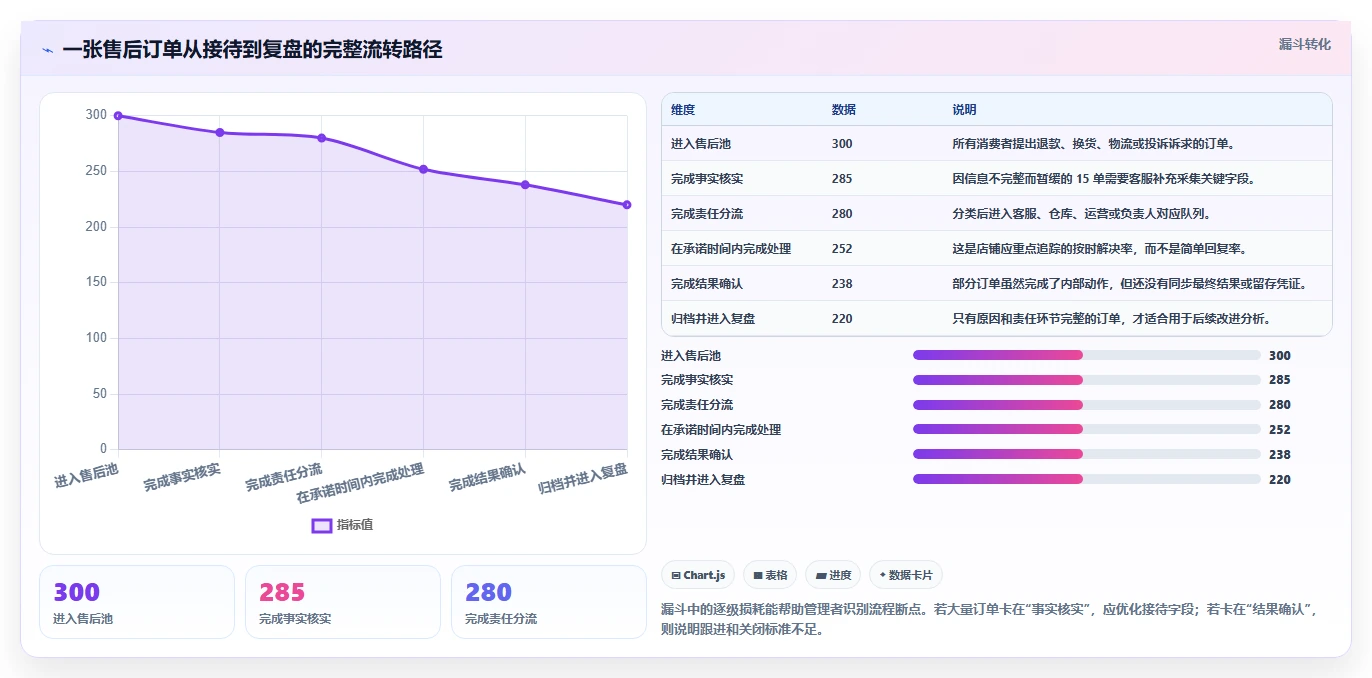The height and width of the screenshot is (678, 1372).
Task: Click the 维度 column header
Action: [x=683, y=110]
